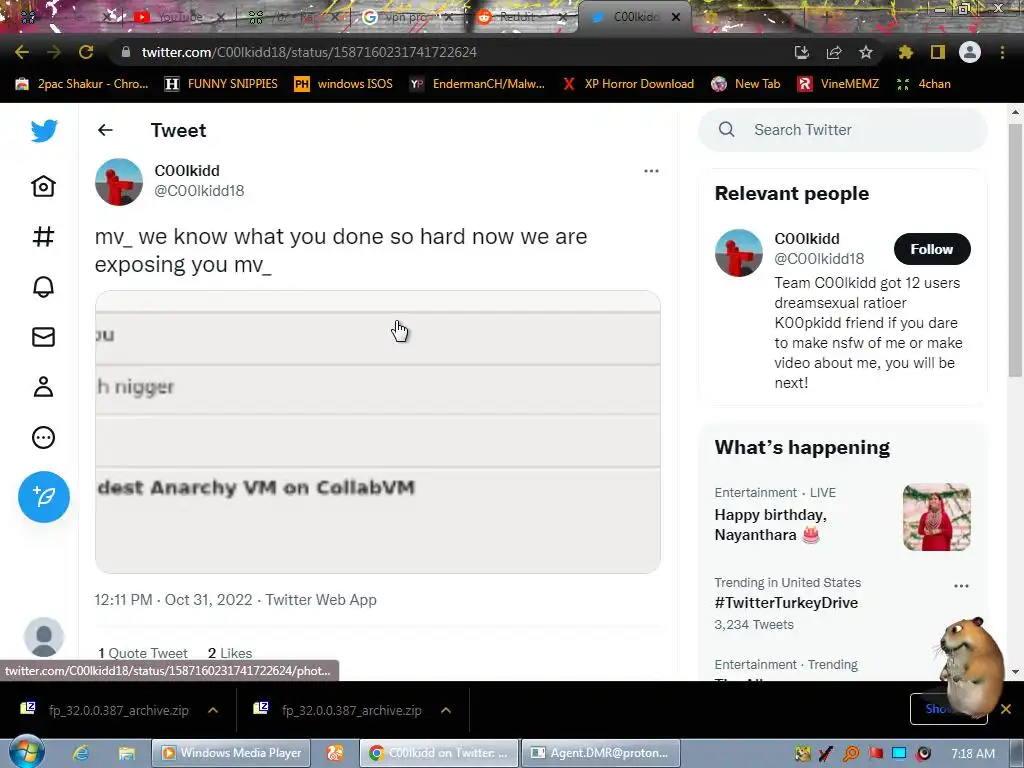The image size is (1024, 768).
Task: Open the @C00lkidd18 handle on the tweet
Action: pyautogui.click(x=199, y=191)
